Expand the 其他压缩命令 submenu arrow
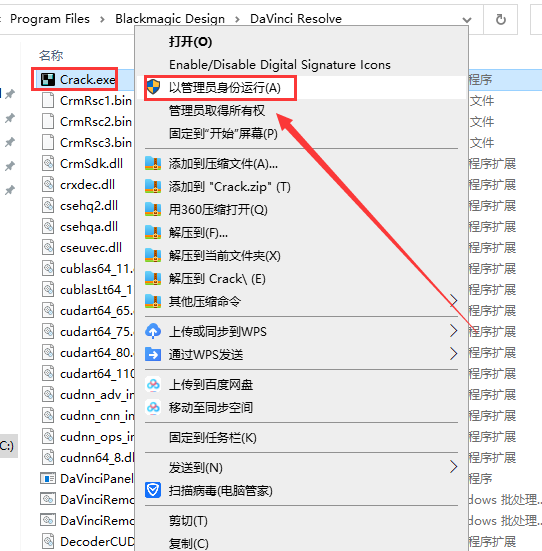This screenshot has height=551, width=542. (453, 301)
